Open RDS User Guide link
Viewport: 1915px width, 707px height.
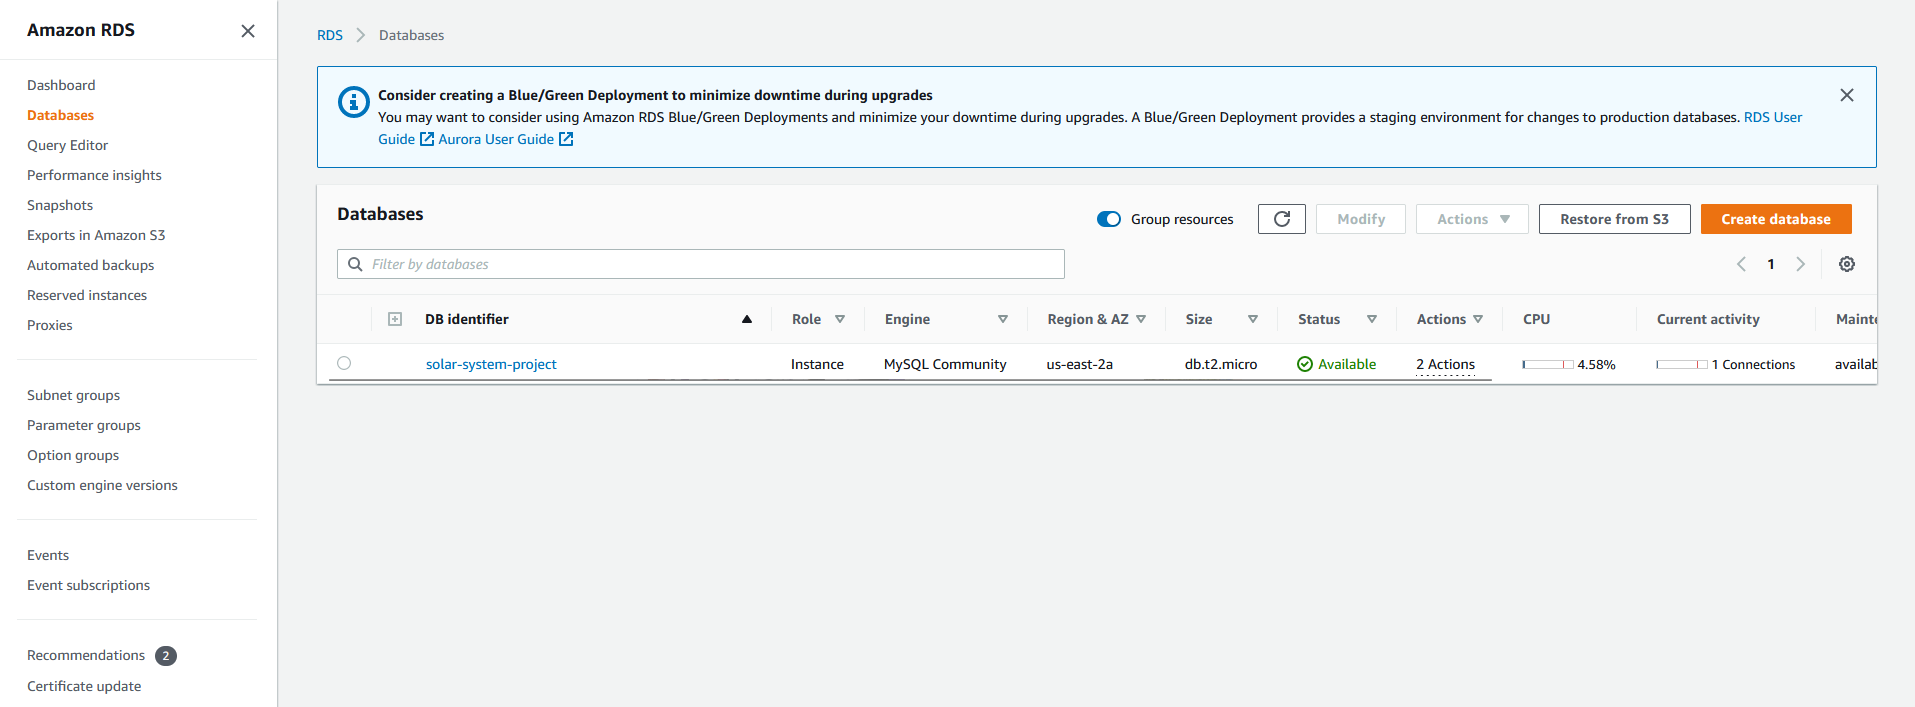pos(1773,117)
